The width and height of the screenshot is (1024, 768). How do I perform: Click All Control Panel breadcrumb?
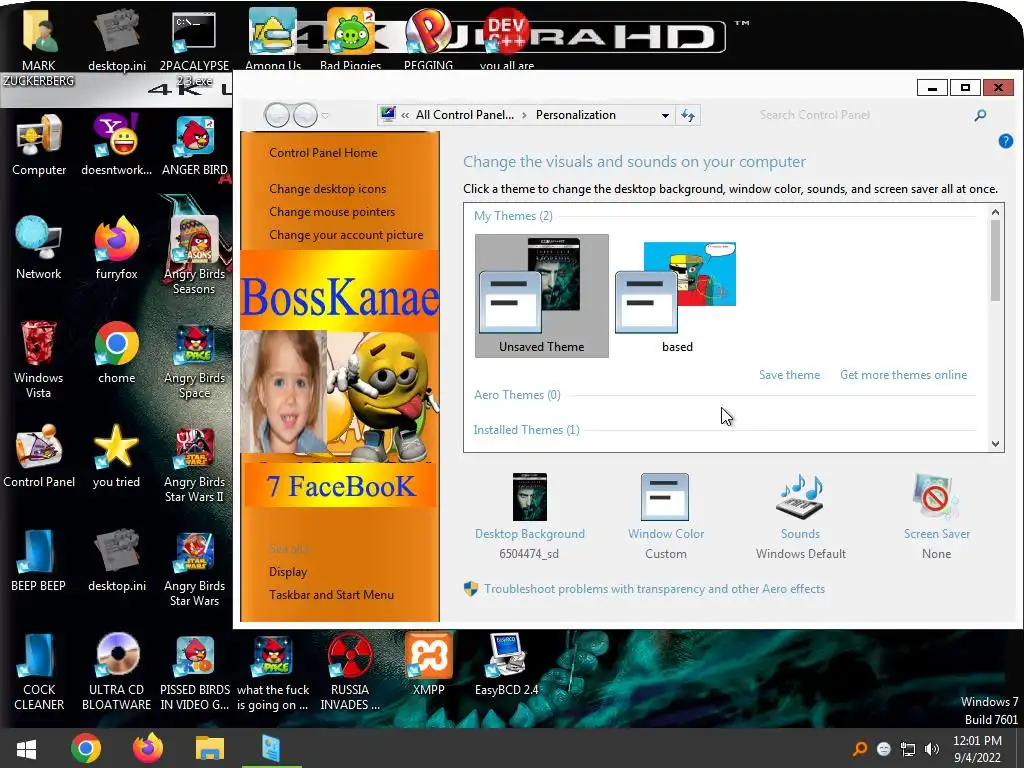point(464,115)
